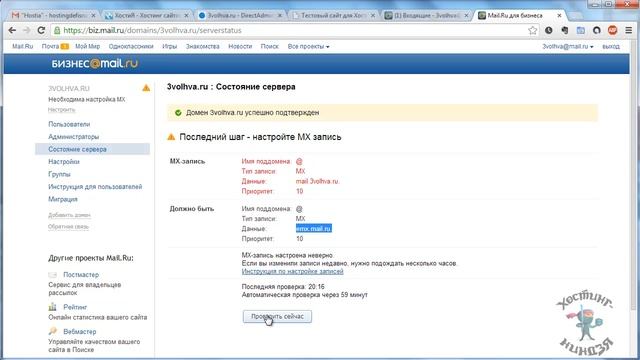Open Знакомства in the top navigation

[x=202, y=47]
